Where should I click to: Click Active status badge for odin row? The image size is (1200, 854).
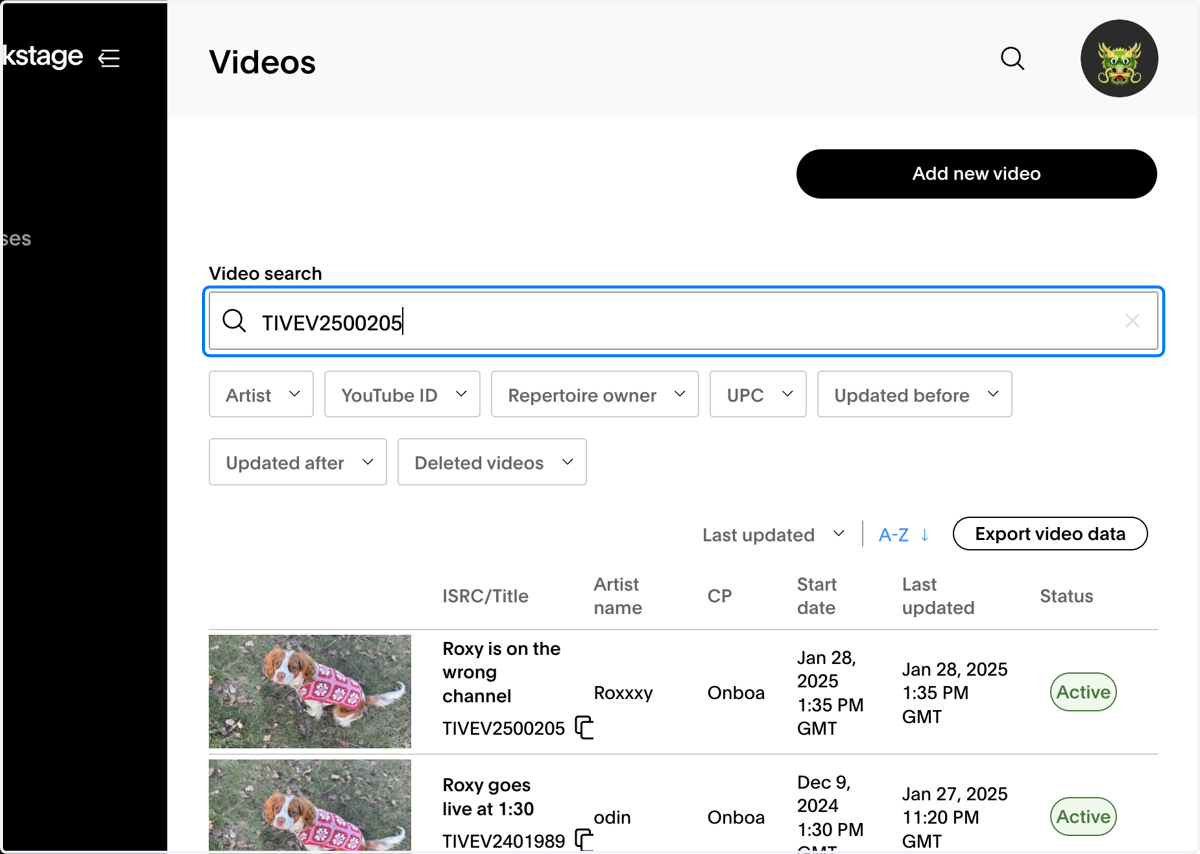tap(1083, 817)
